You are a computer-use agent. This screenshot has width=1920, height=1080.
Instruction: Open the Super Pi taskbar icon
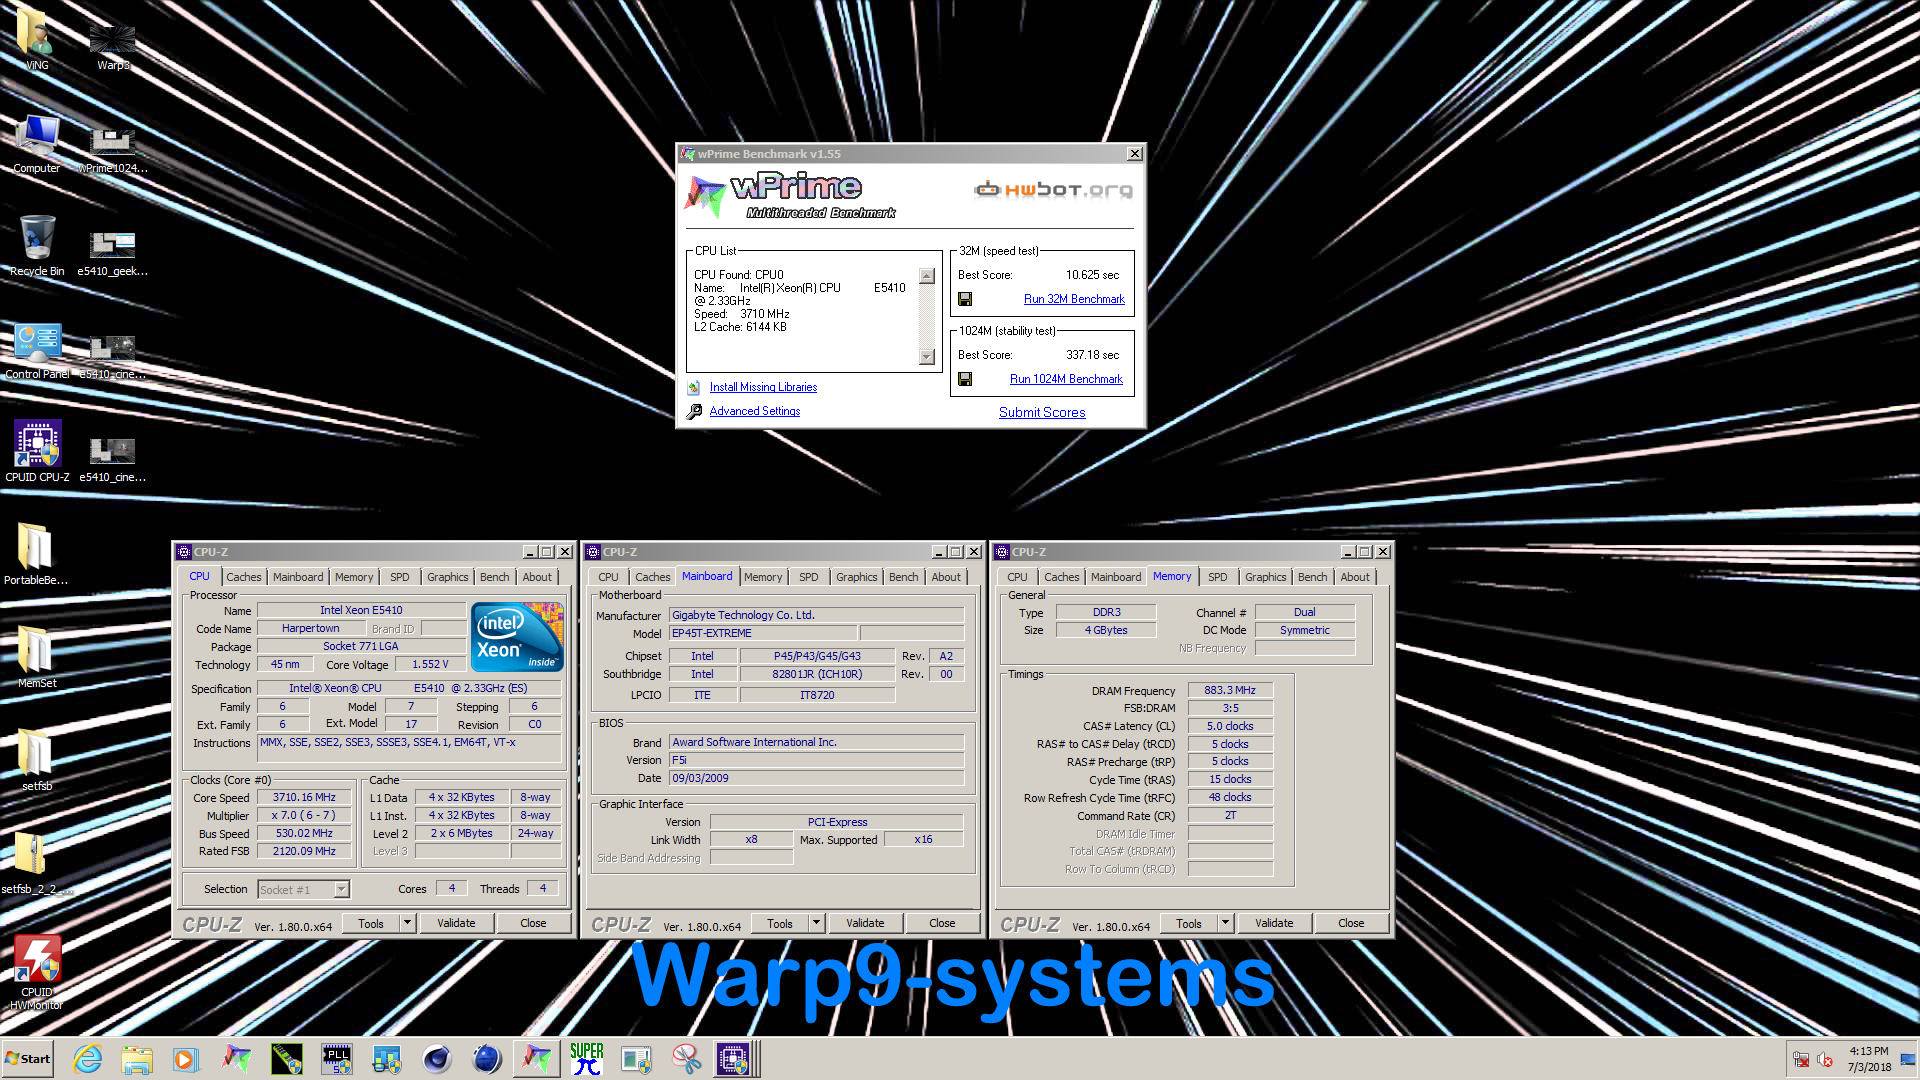(x=587, y=1059)
